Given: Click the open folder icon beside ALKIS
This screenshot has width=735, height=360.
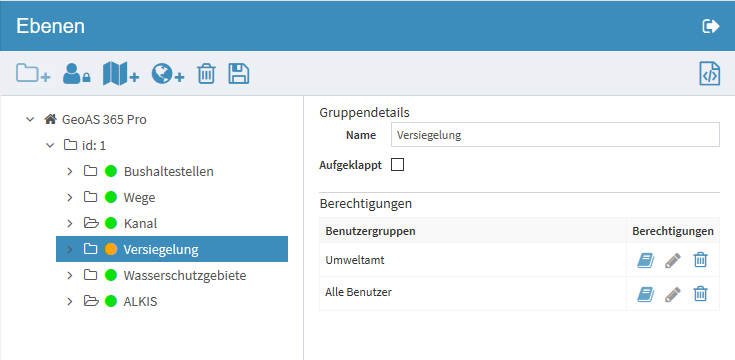Looking at the screenshot, I should (x=91, y=301).
